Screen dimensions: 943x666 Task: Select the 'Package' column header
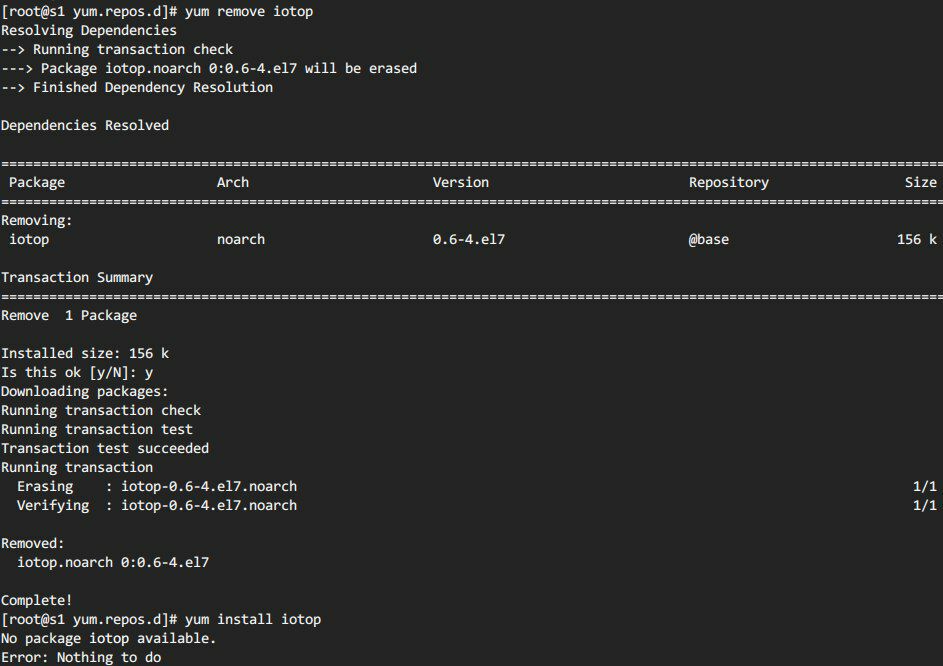(37, 182)
